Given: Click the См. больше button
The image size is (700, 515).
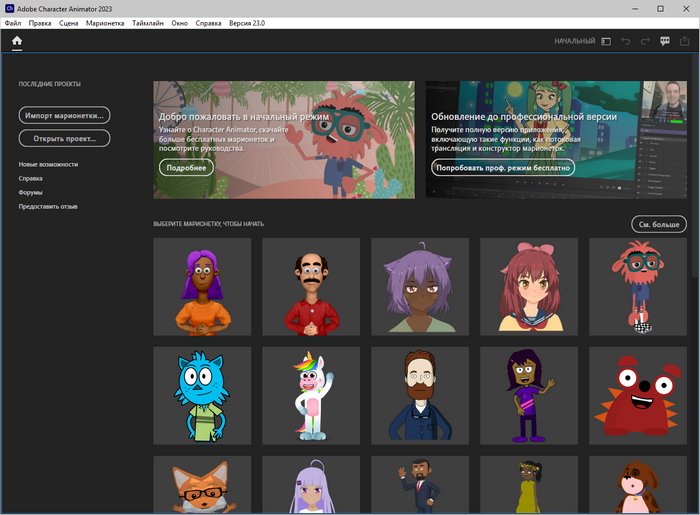Looking at the screenshot, I should (x=659, y=224).
